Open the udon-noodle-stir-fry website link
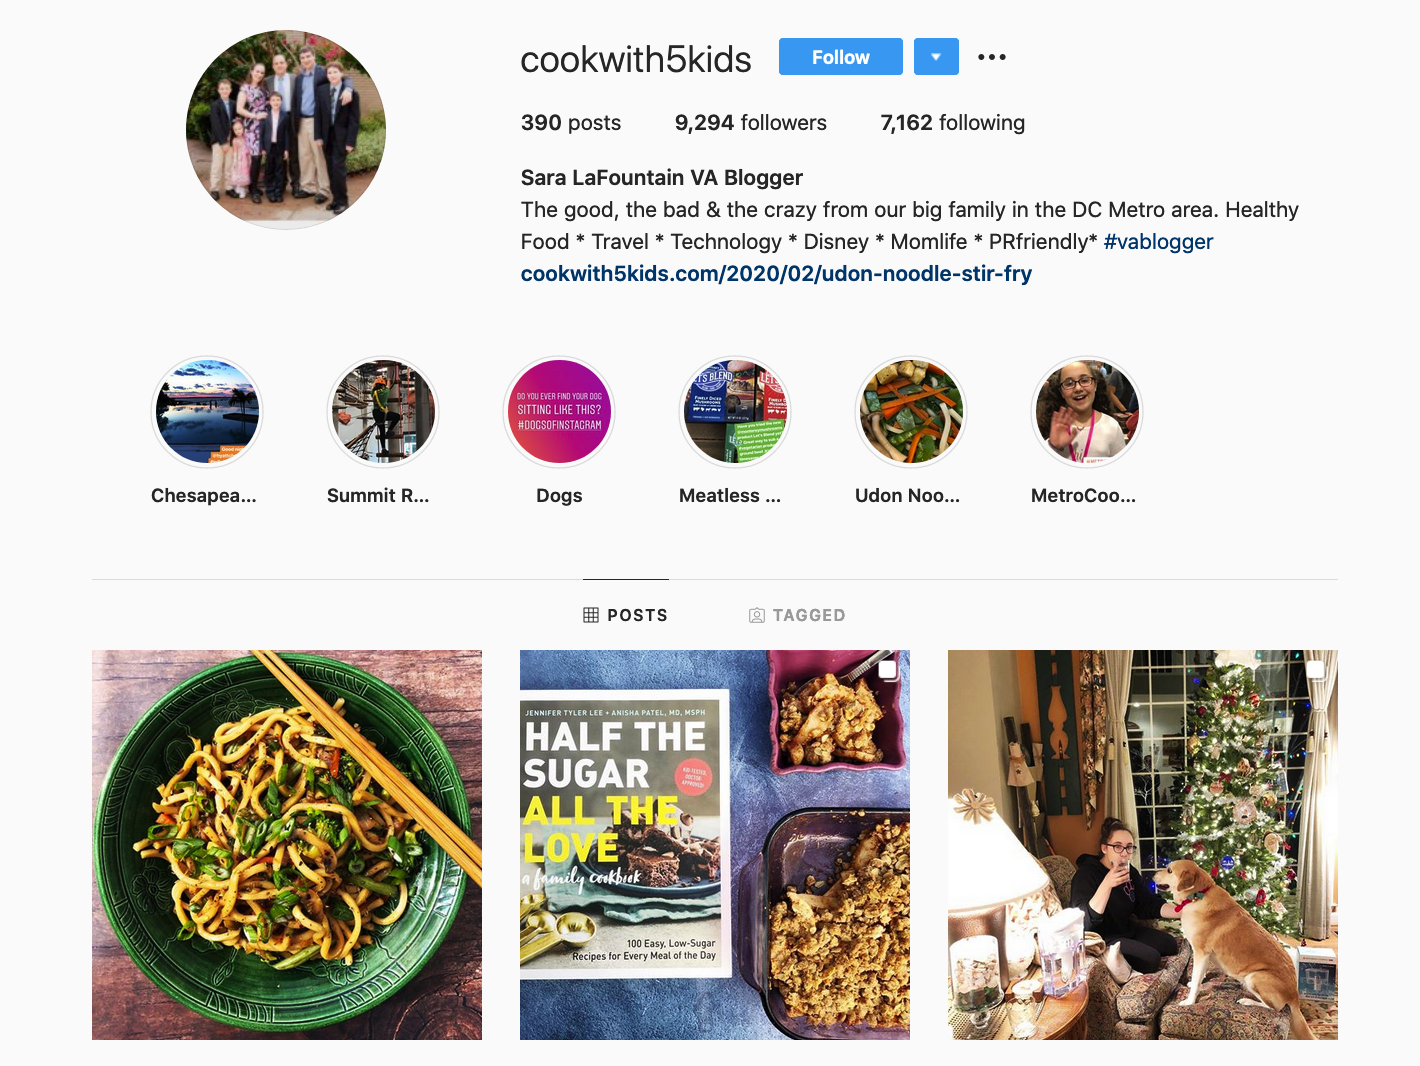 [776, 274]
